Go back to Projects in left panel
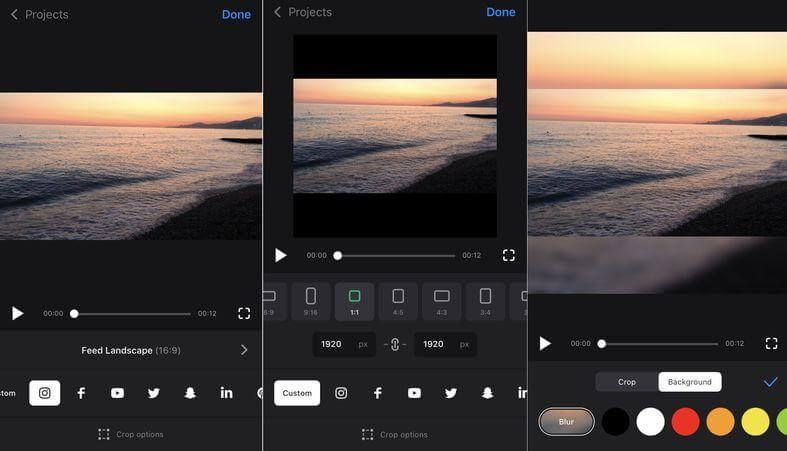The width and height of the screenshot is (787, 451). pos(40,15)
